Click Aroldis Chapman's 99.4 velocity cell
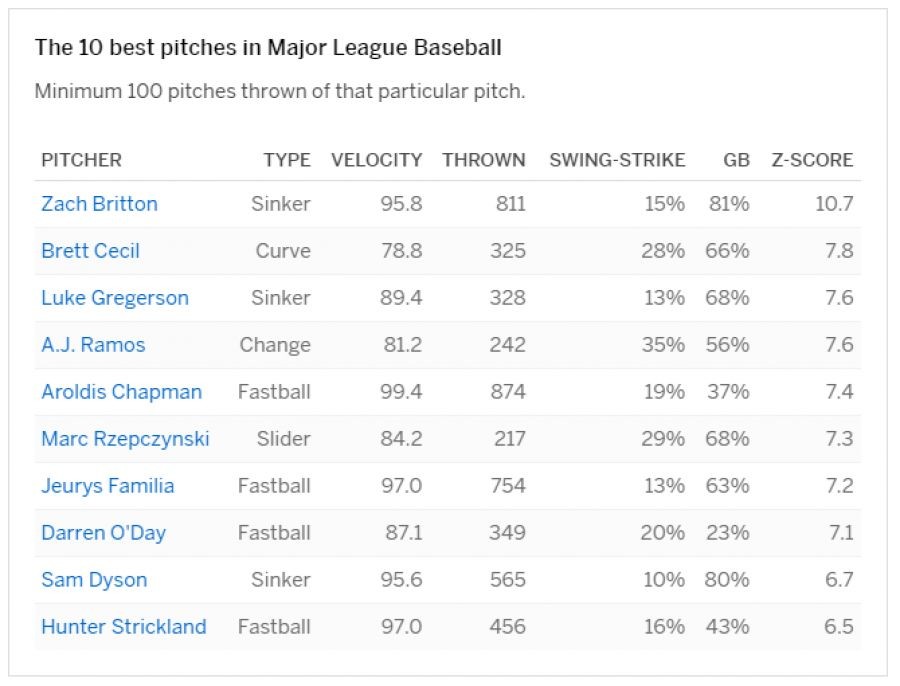This screenshot has width=900, height=686. (401, 392)
